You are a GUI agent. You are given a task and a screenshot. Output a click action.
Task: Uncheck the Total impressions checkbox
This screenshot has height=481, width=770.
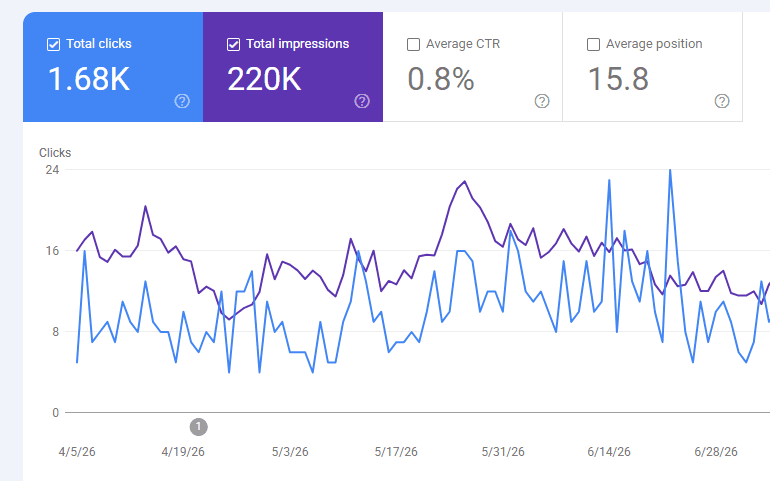coord(233,44)
